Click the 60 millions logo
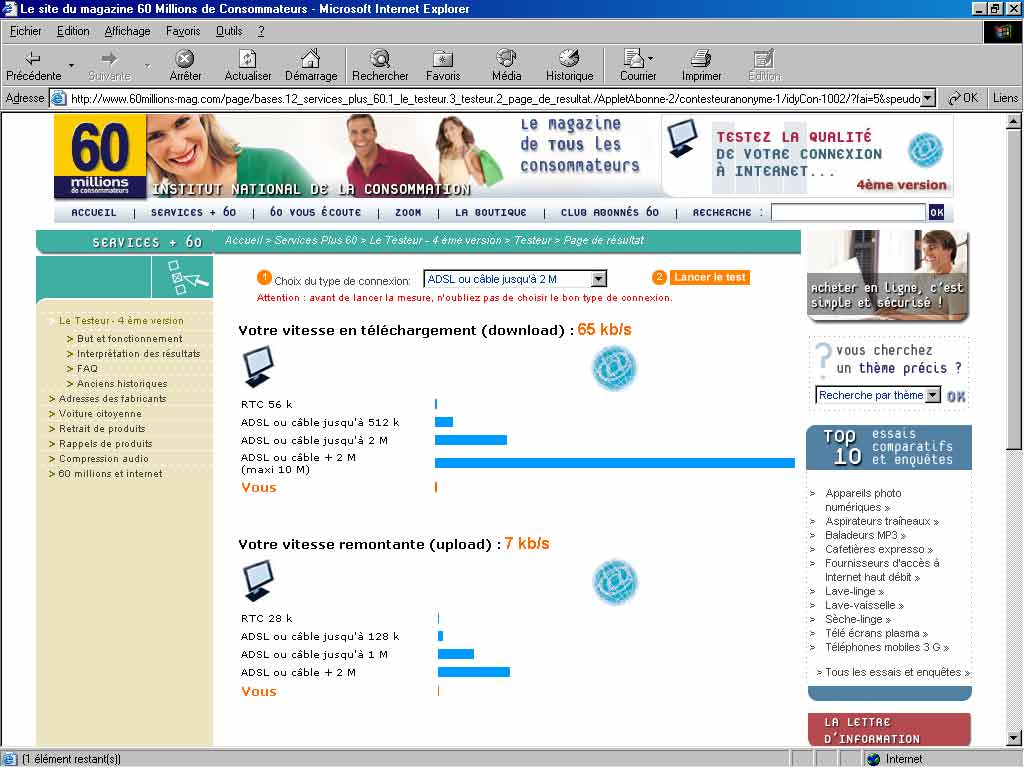 tap(100, 155)
